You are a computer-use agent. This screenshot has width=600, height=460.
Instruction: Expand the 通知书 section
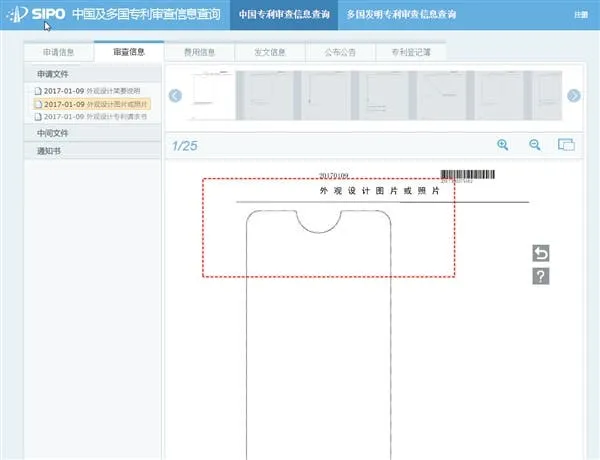(x=92, y=151)
